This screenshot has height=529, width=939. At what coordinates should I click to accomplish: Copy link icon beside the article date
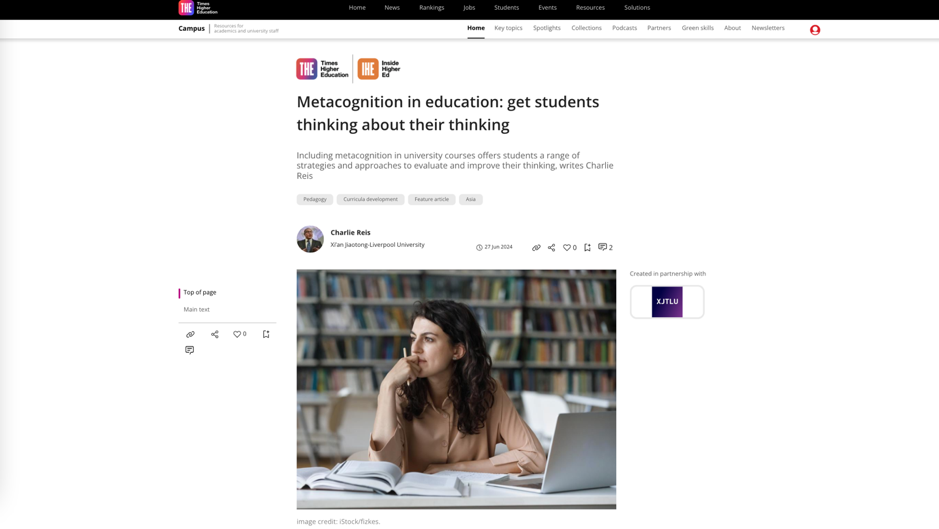click(536, 247)
